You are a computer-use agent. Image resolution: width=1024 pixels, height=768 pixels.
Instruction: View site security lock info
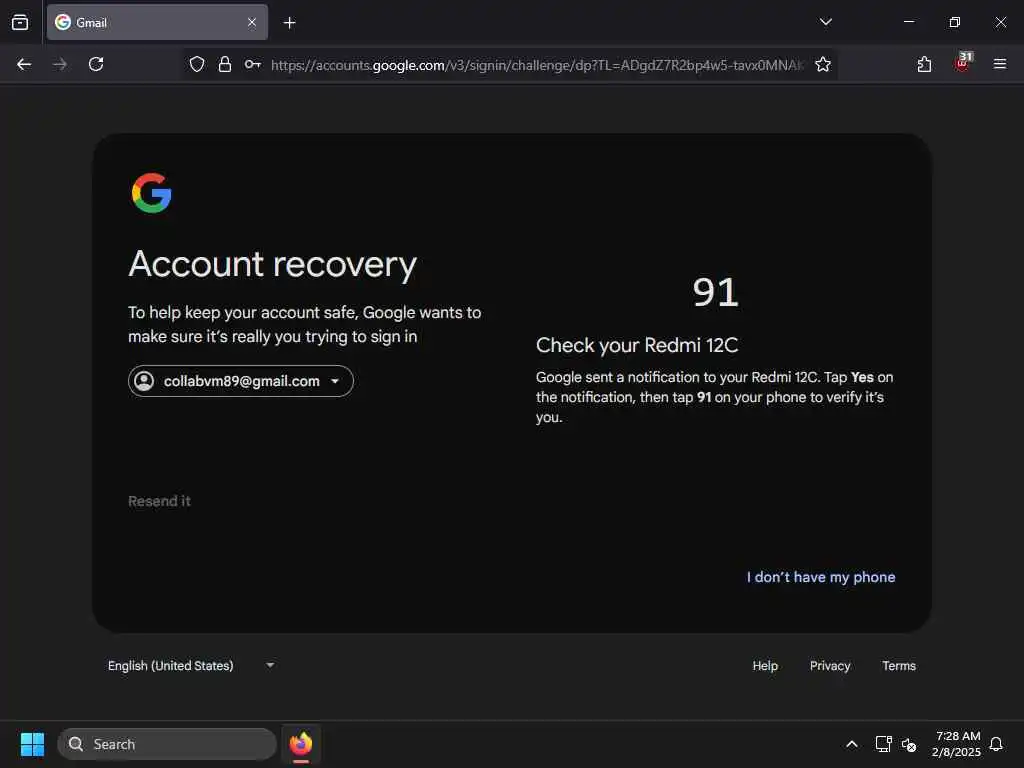click(x=225, y=64)
